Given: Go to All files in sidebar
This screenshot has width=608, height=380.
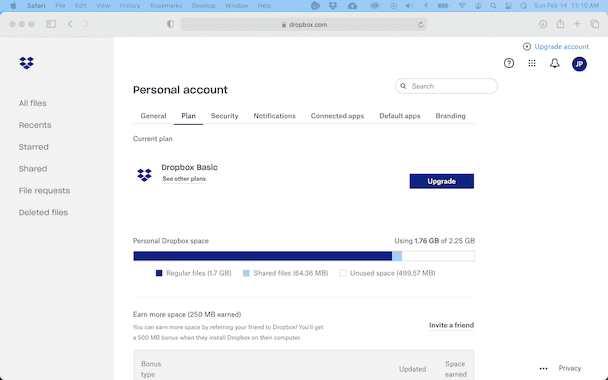Looking at the screenshot, I should [x=33, y=103].
